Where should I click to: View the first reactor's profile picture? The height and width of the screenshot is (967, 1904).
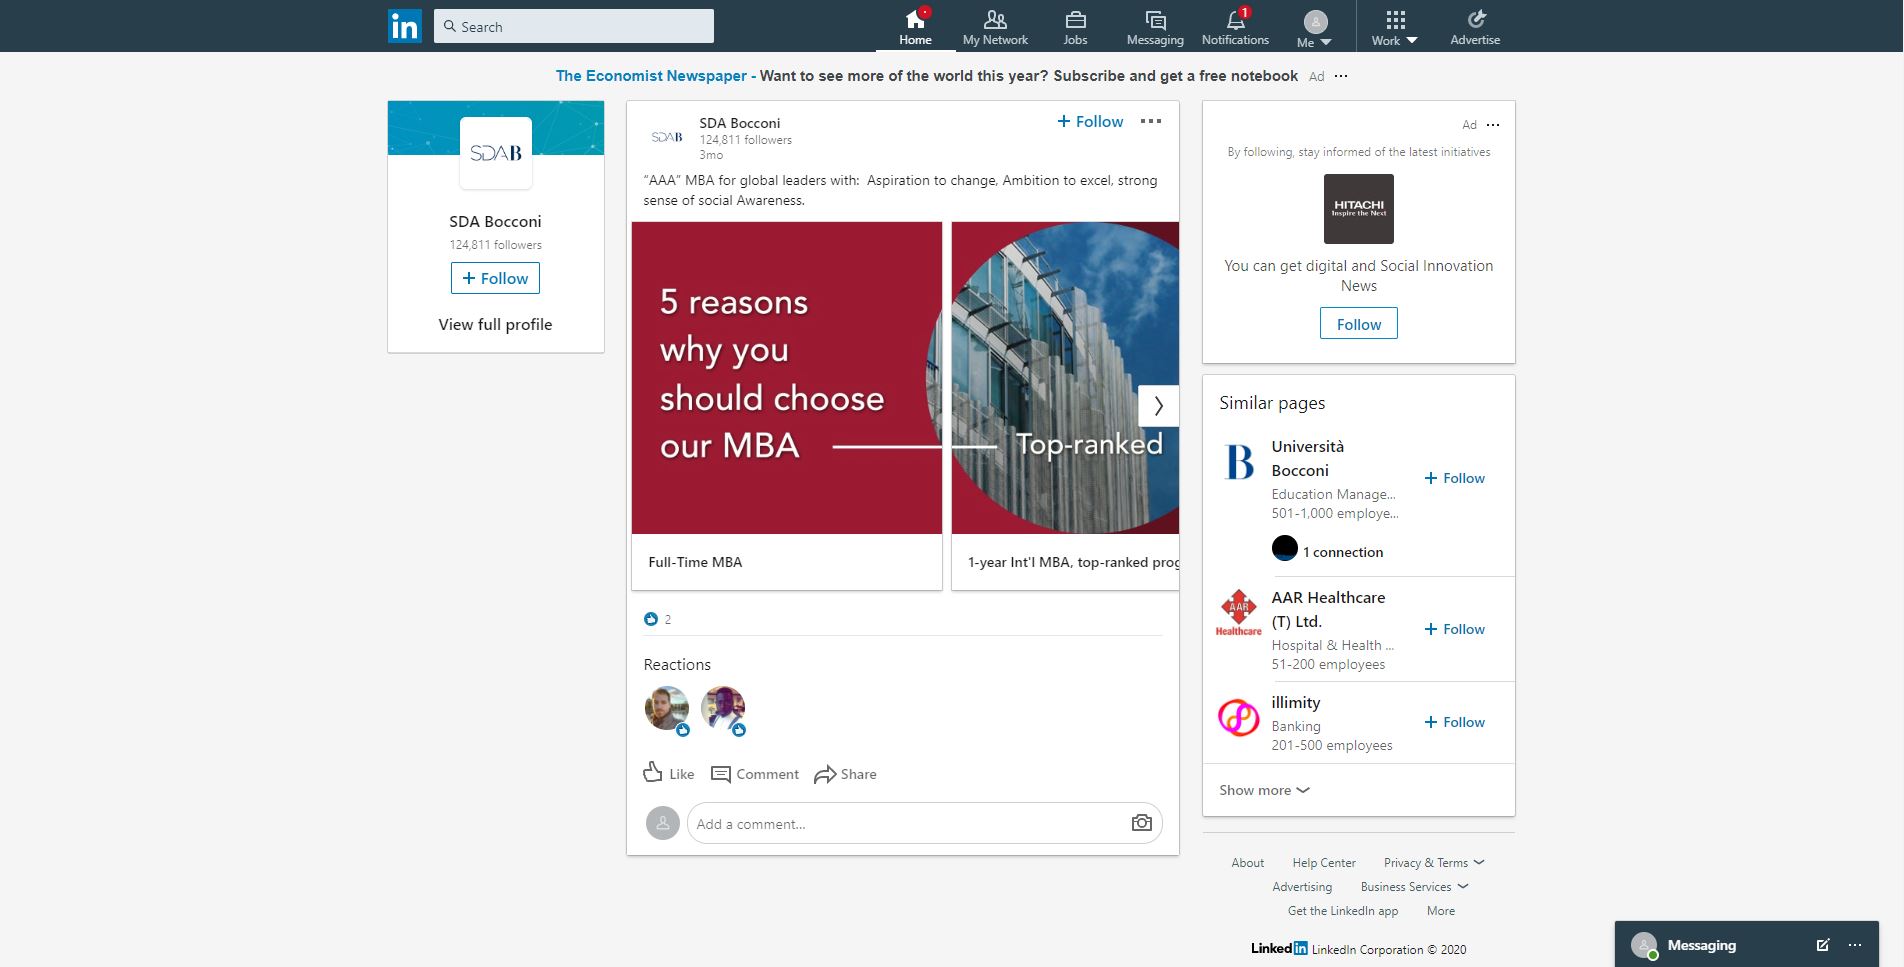tap(667, 709)
